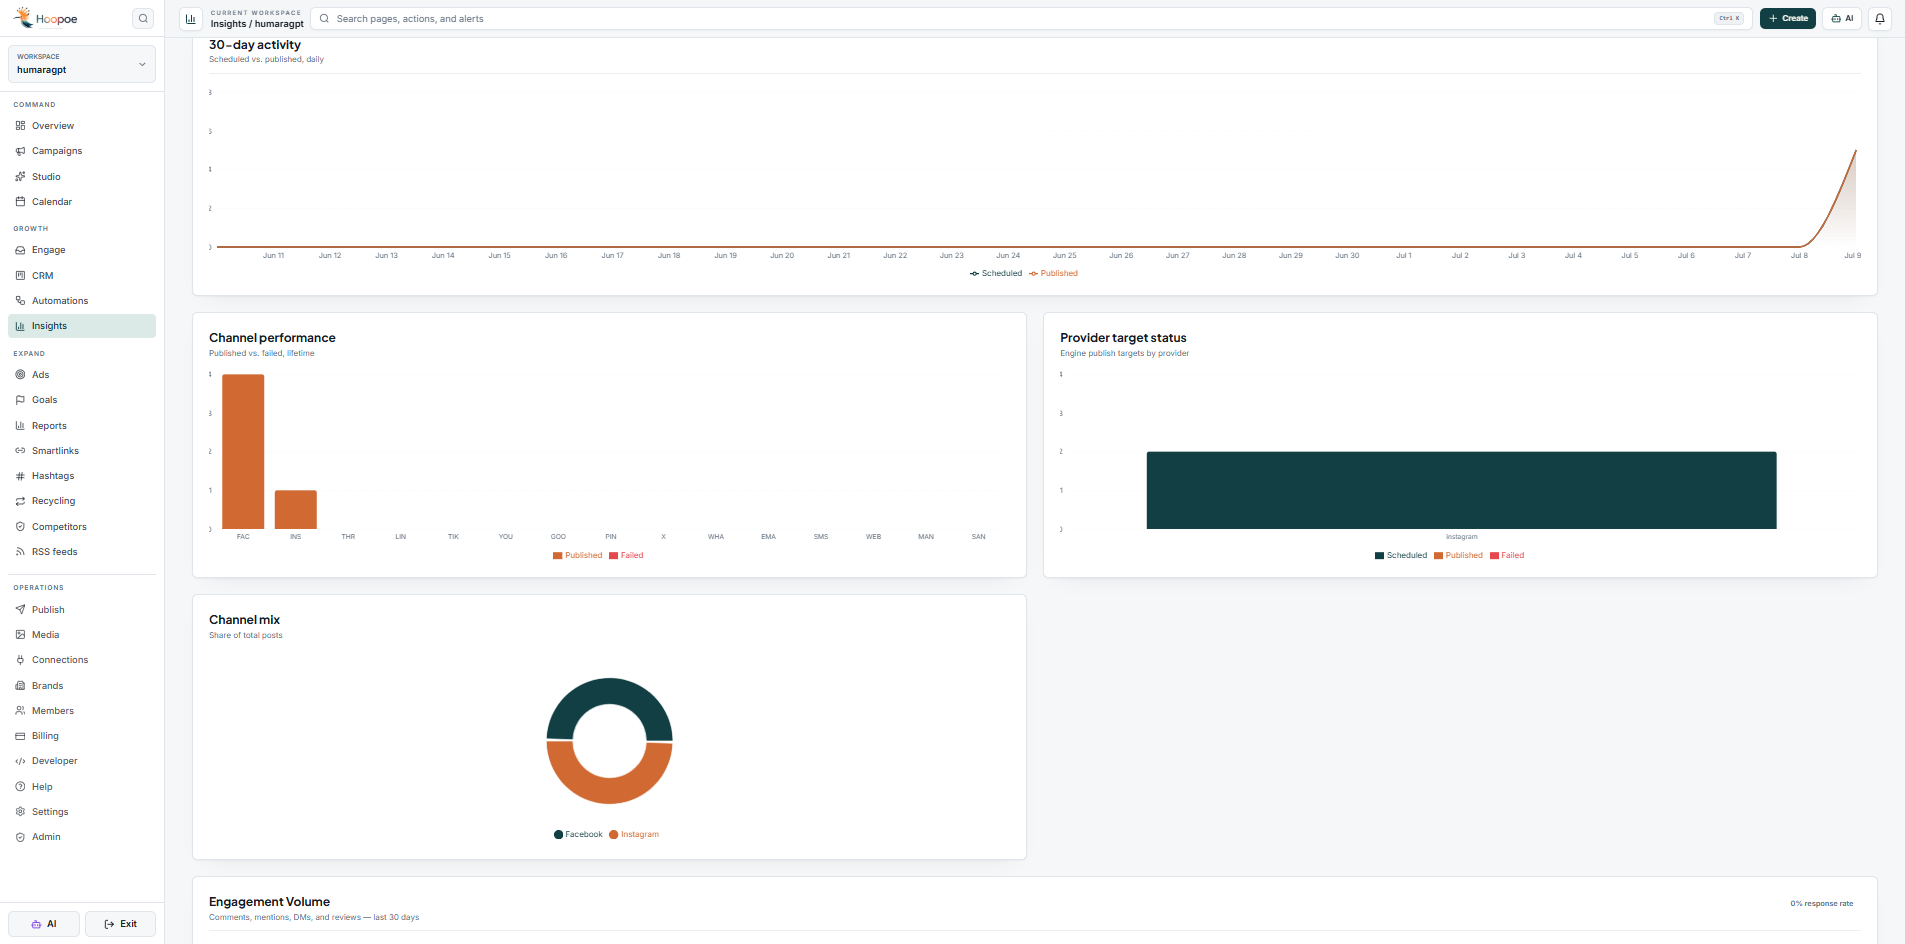Click the Create button
The width and height of the screenshot is (1905, 944).
tap(1788, 18)
